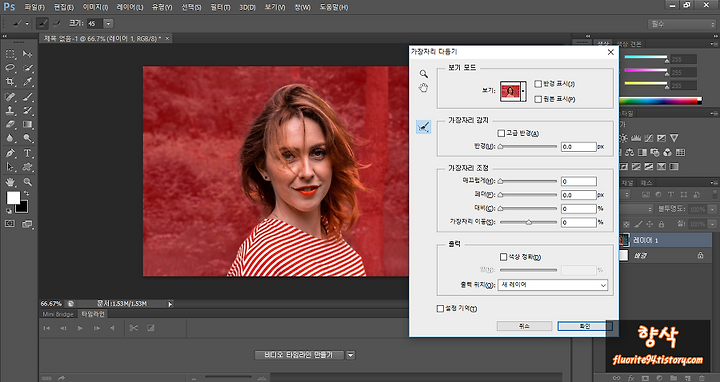Click the 가장자리 이동(S) slider
This screenshot has height=382, width=720.
528,222
